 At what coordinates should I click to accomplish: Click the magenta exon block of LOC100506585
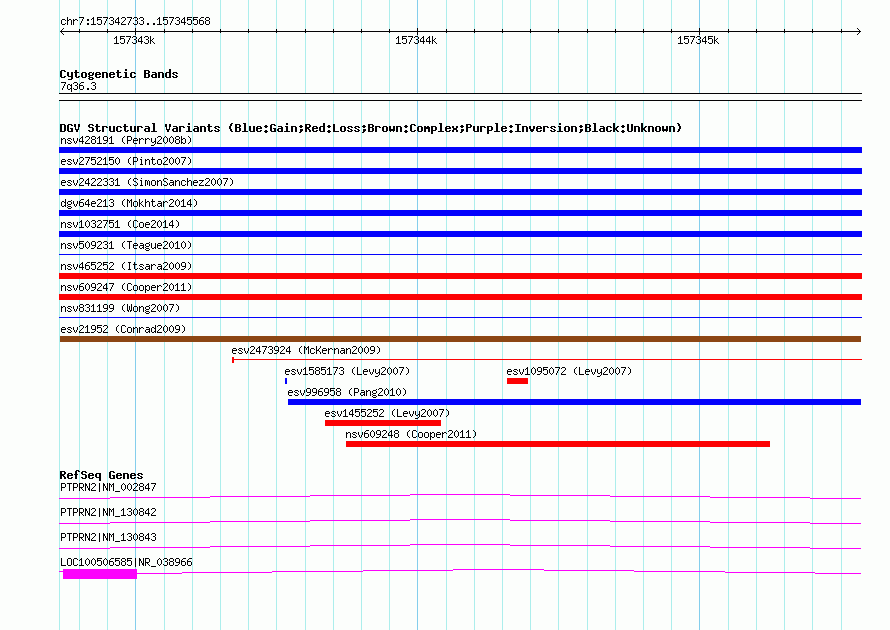pyautogui.click(x=100, y=574)
